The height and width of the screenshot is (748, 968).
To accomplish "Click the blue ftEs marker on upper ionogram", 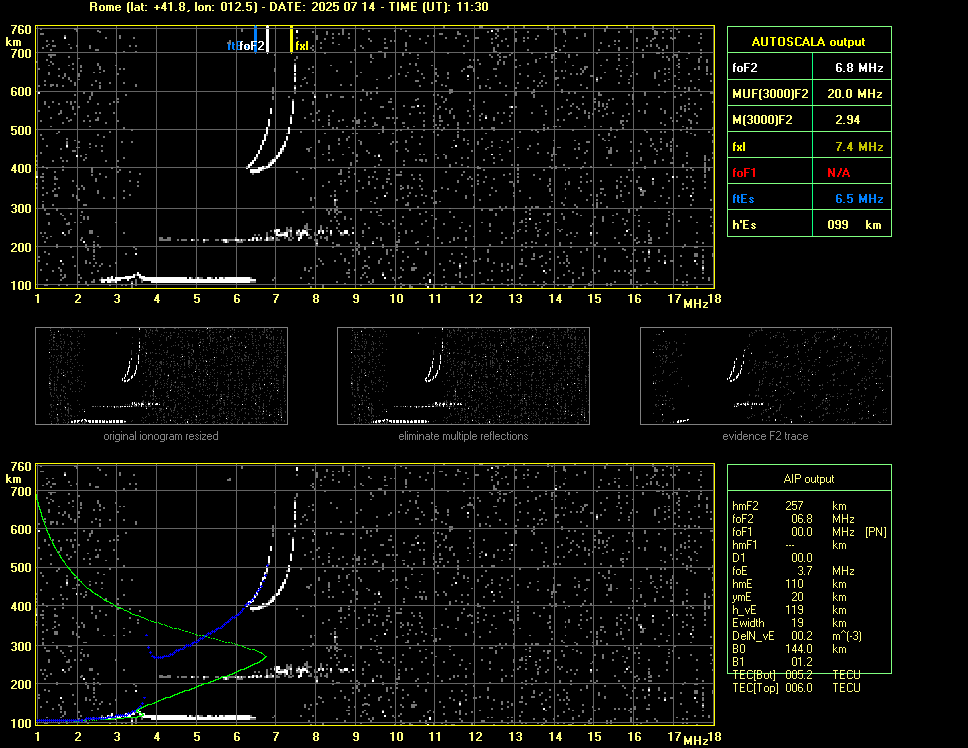I will pos(255,39).
